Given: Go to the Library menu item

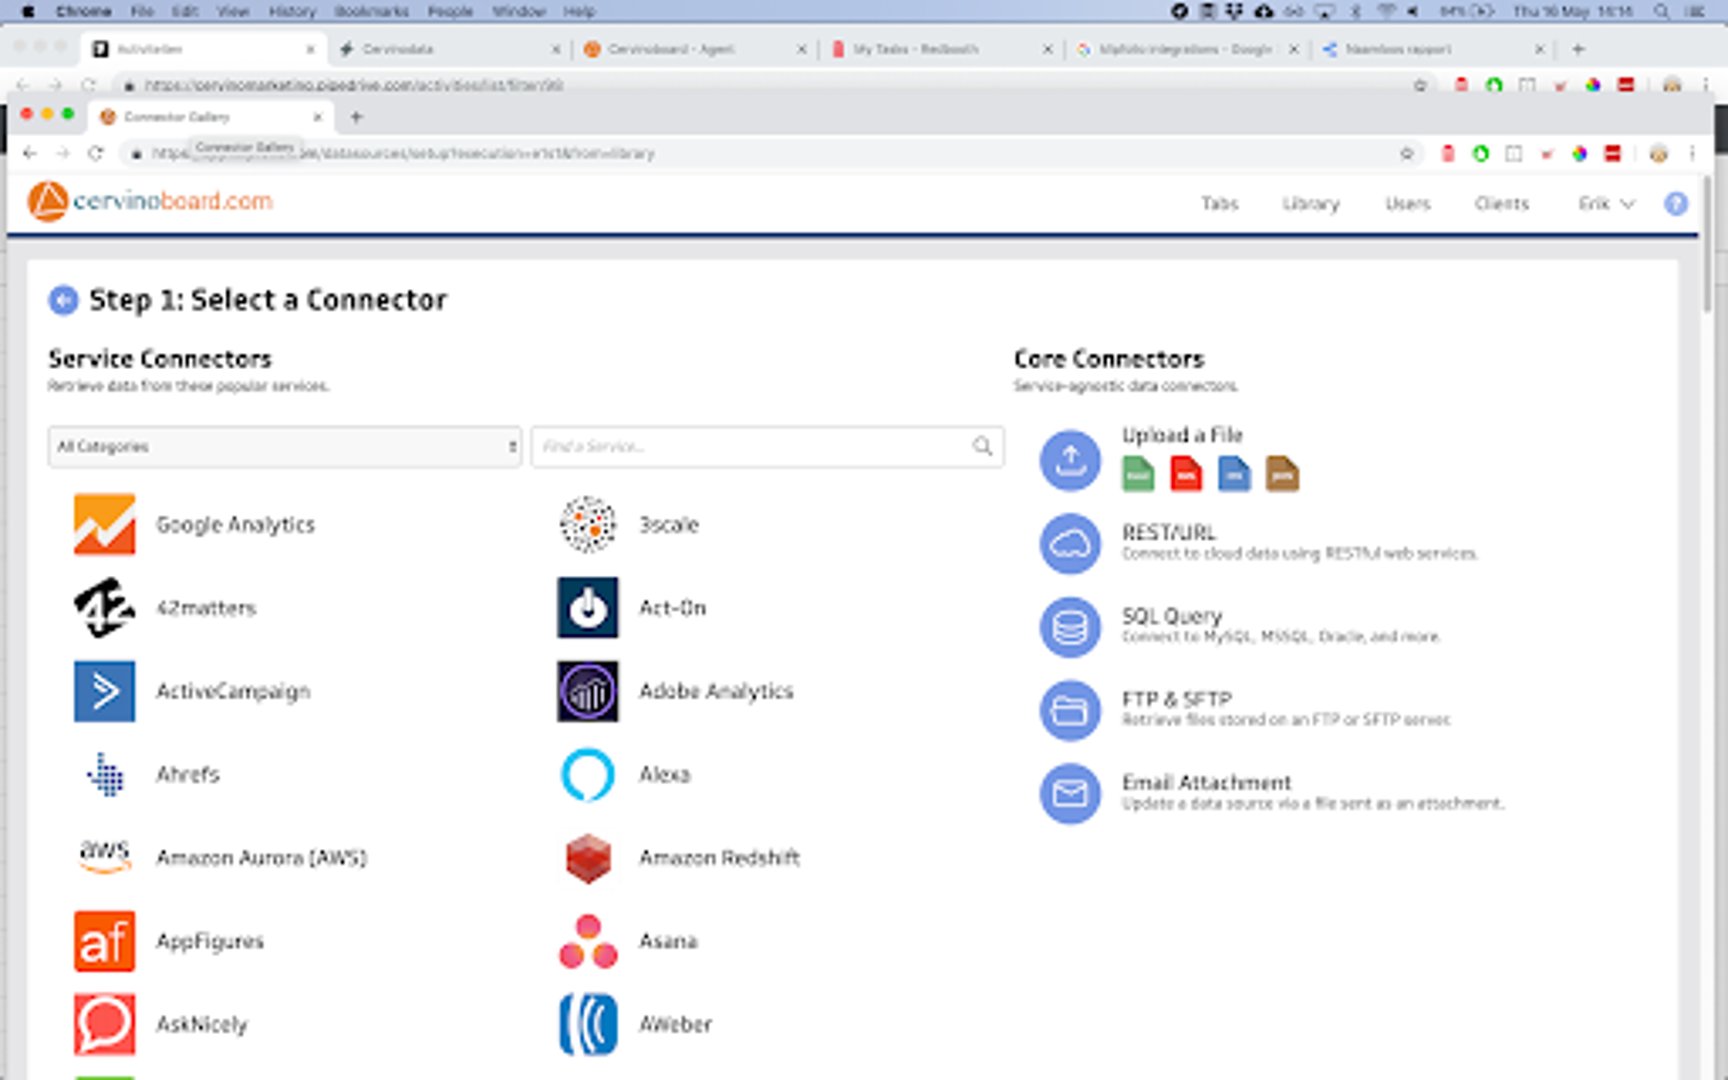Looking at the screenshot, I should [x=1310, y=204].
